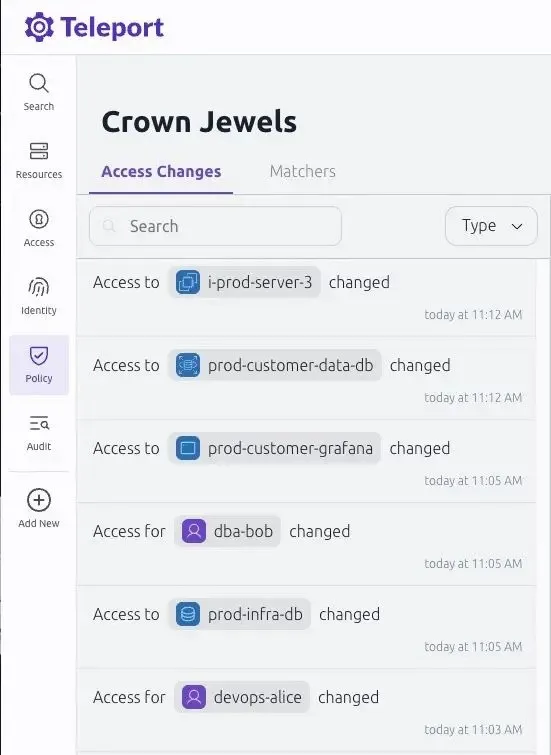The height and width of the screenshot is (755, 551).
Task: Switch to the Matchers tab
Action: pos(302,171)
